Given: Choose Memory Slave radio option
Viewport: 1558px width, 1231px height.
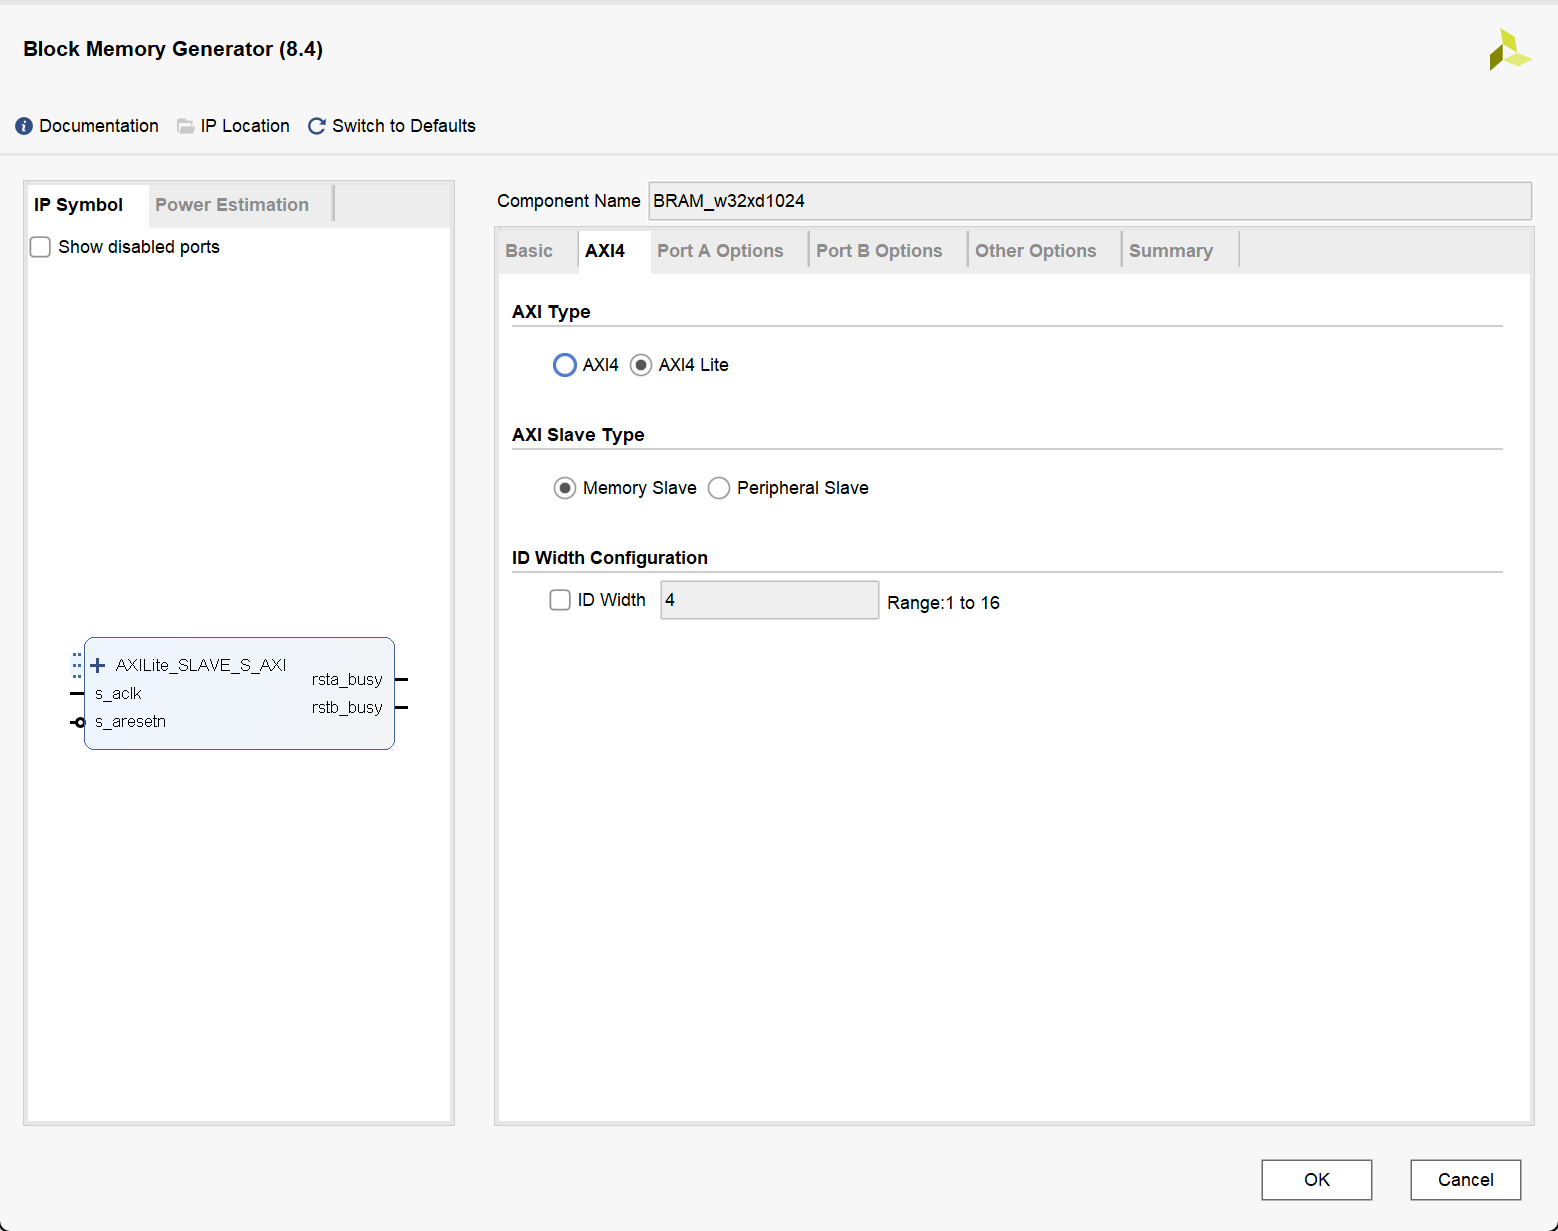Looking at the screenshot, I should point(565,488).
